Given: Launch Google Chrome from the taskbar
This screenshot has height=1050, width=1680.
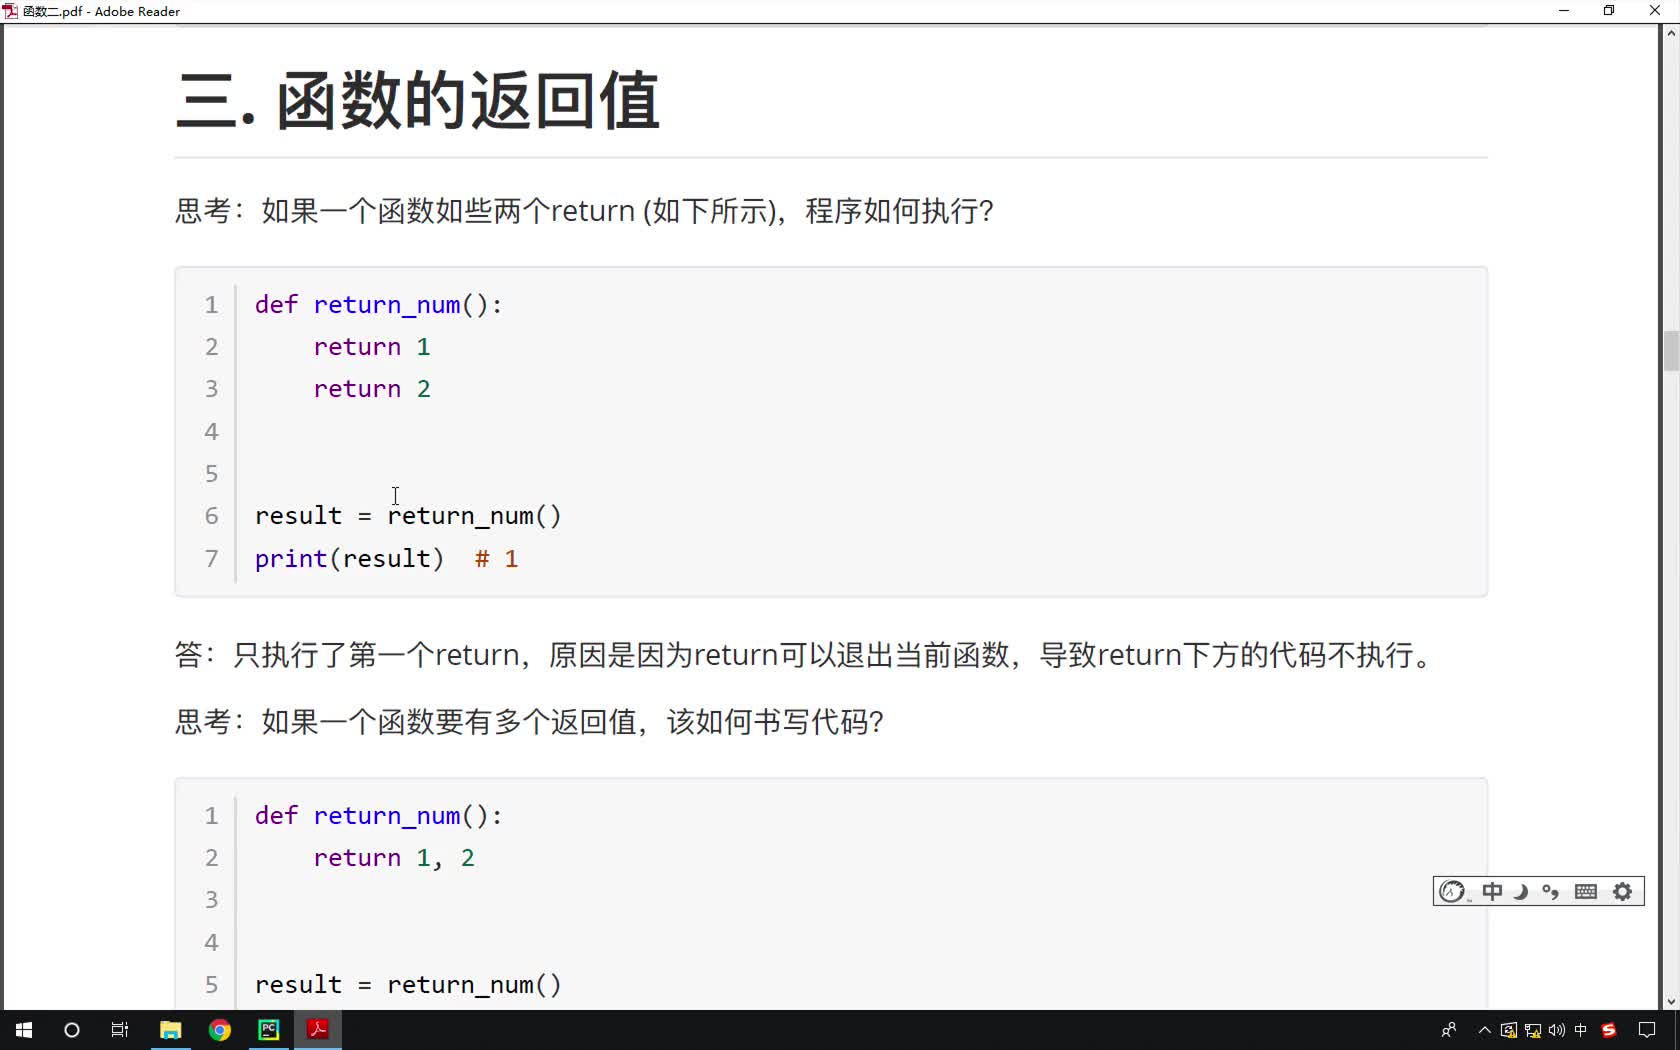Looking at the screenshot, I should pyautogui.click(x=220, y=1030).
